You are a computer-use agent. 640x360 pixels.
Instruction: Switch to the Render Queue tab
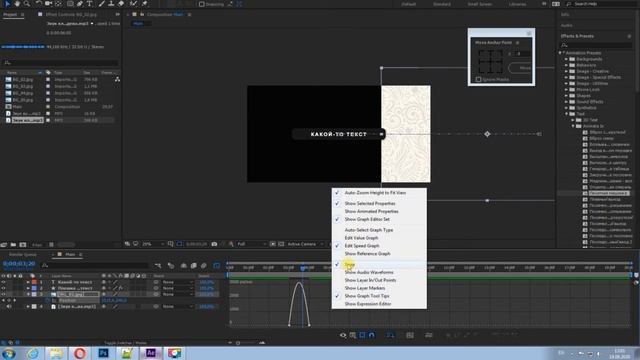(x=22, y=255)
